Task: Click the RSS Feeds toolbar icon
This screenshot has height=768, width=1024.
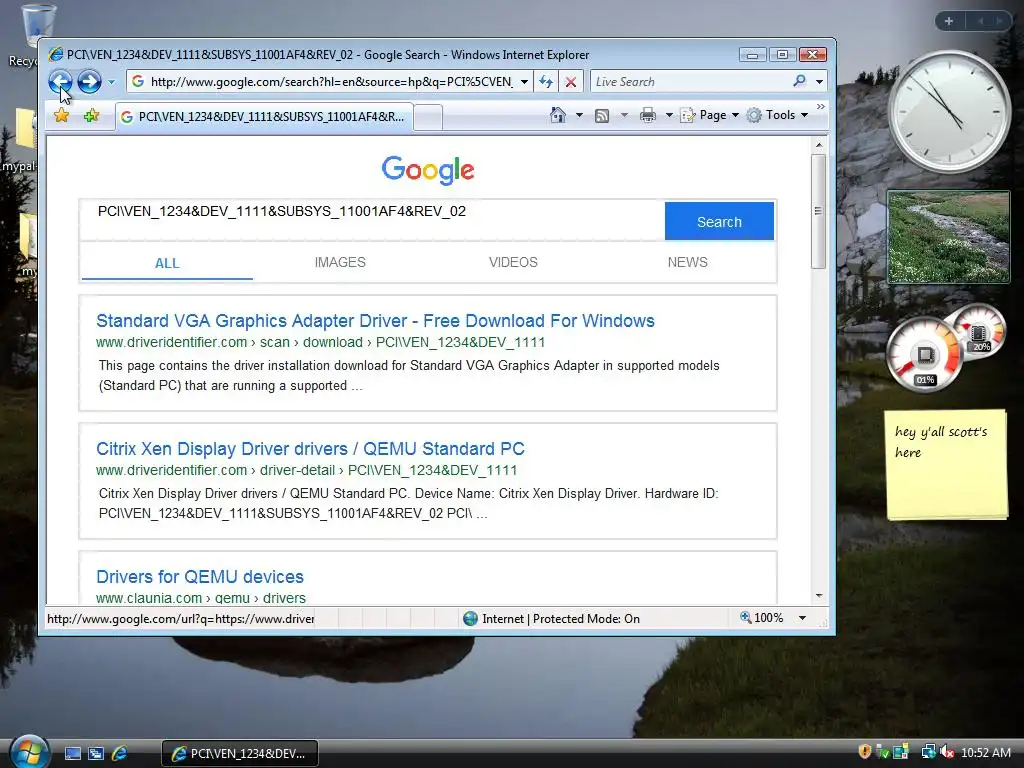Action: [x=602, y=116]
